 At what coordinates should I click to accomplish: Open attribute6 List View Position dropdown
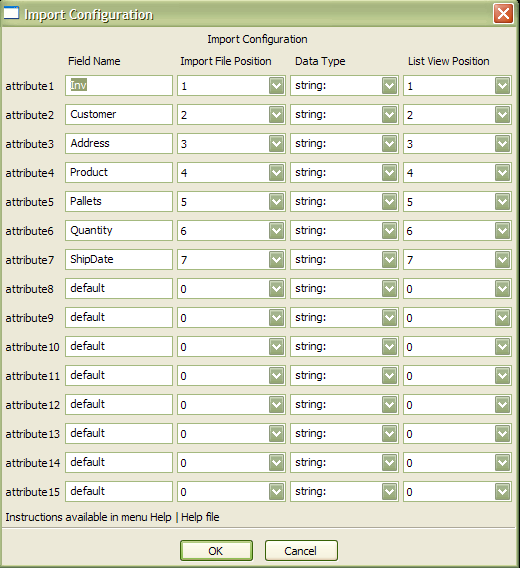(502, 231)
